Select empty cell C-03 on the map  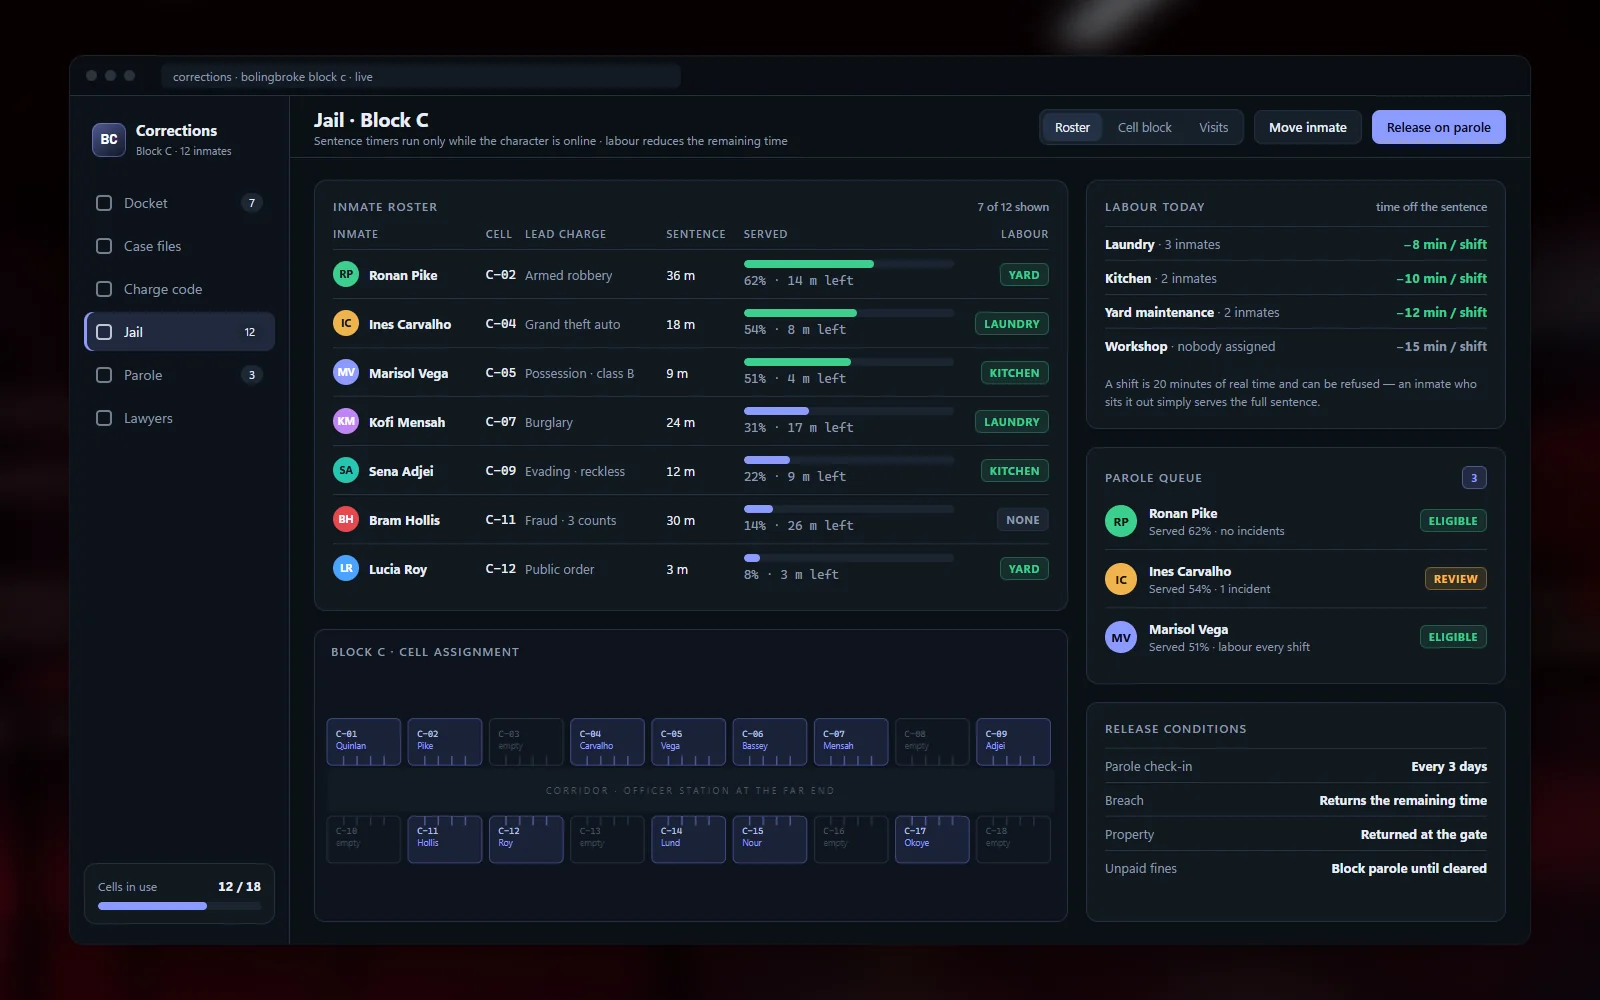(526, 742)
